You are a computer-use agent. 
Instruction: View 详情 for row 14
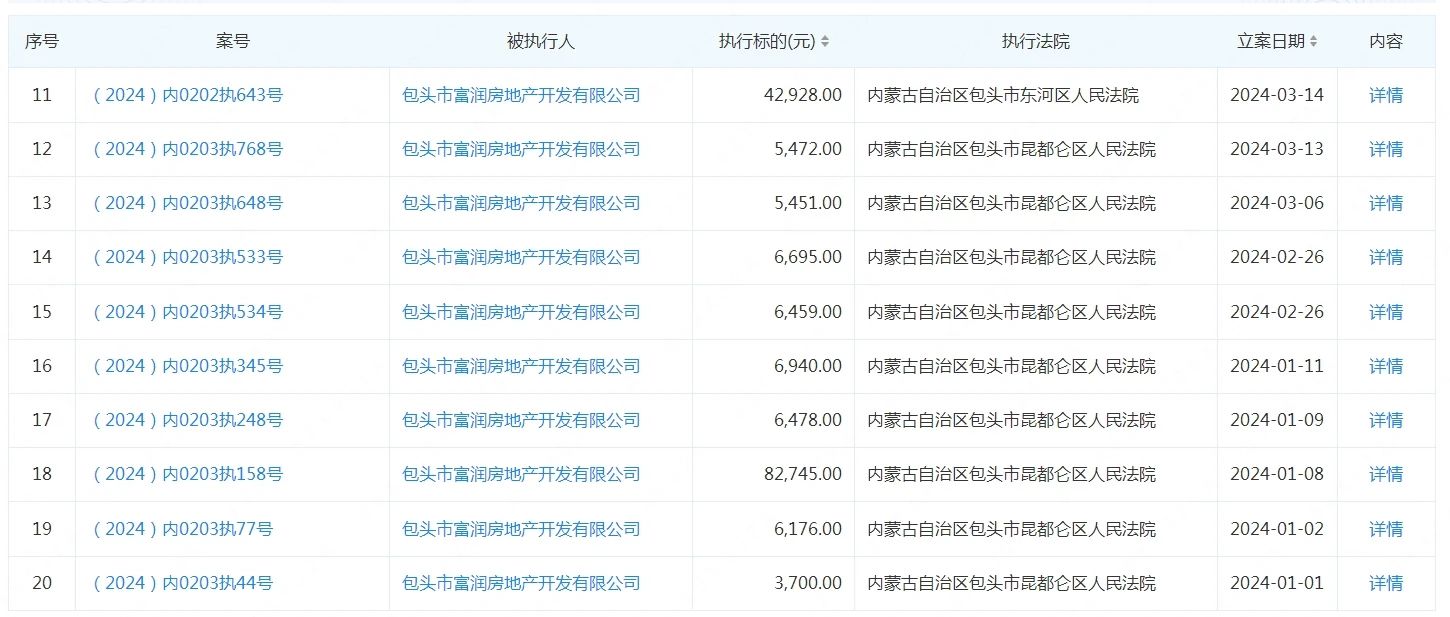click(x=1386, y=257)
